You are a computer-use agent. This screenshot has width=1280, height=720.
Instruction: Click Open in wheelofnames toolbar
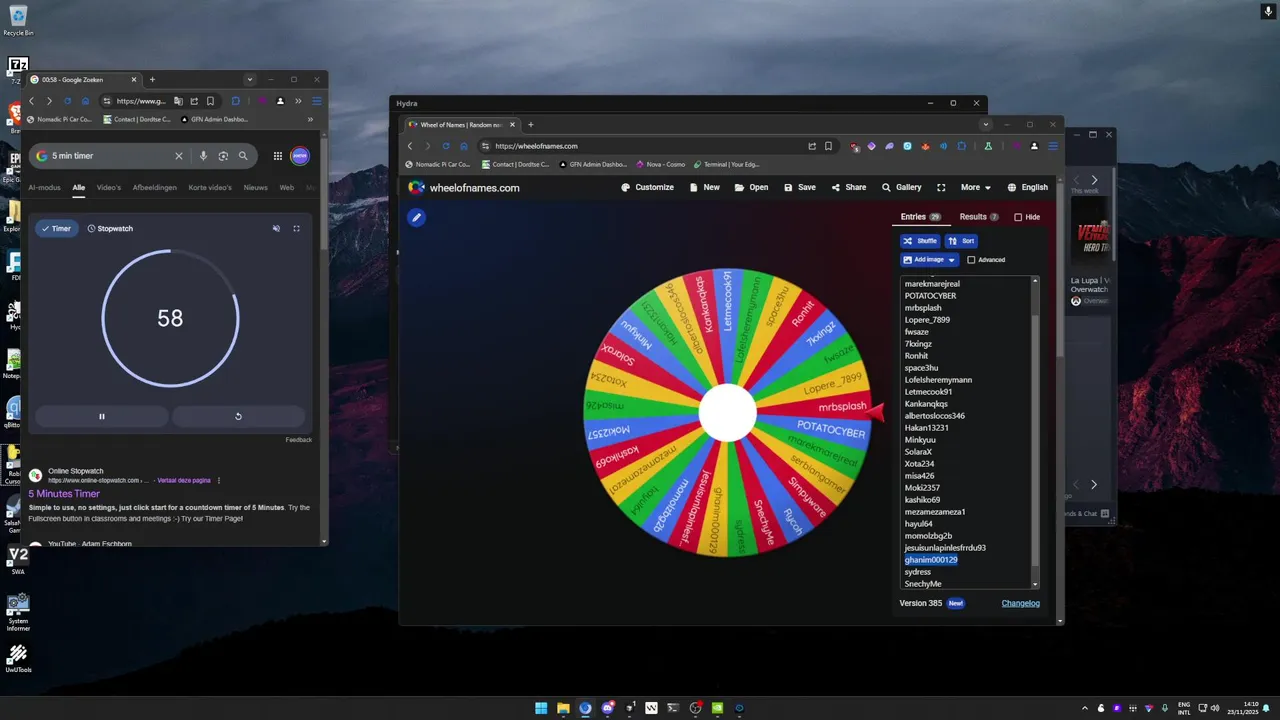(751, 187)
